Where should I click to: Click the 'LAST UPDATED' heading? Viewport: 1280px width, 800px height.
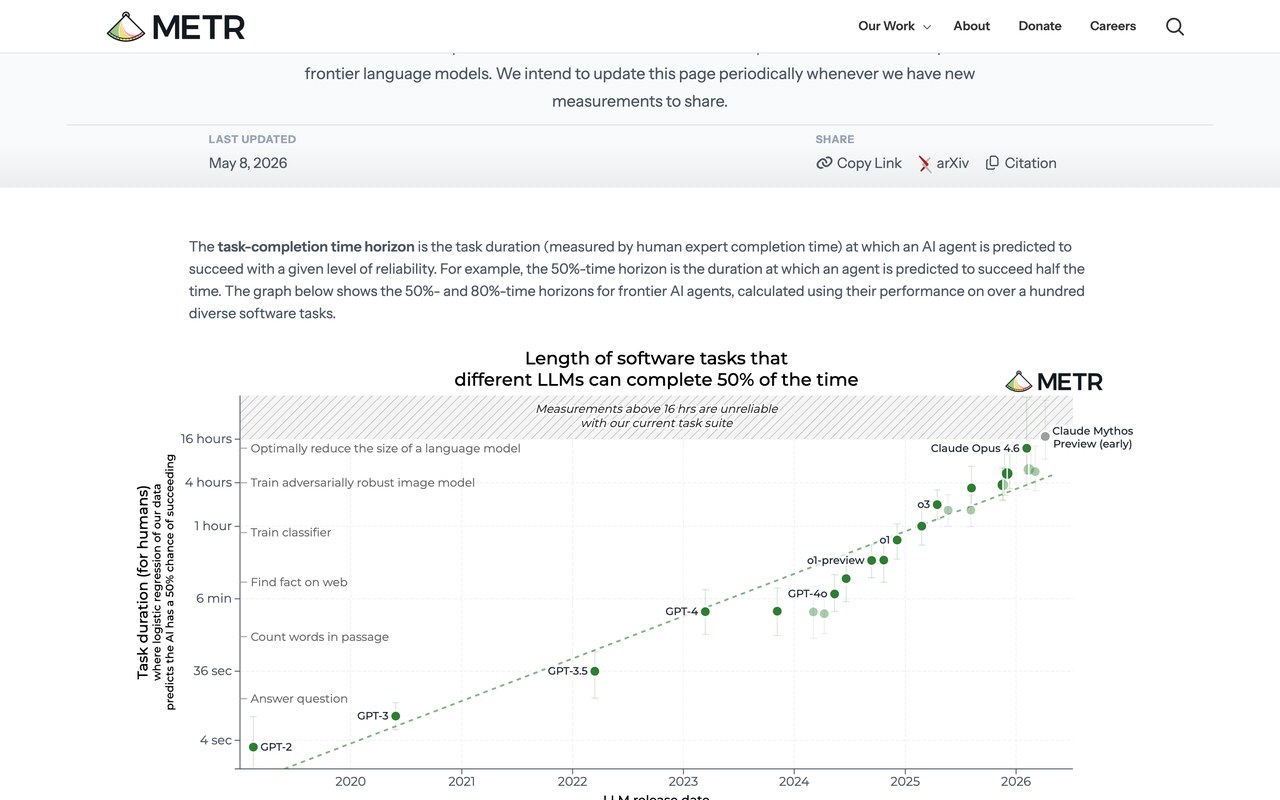(252, 139)
